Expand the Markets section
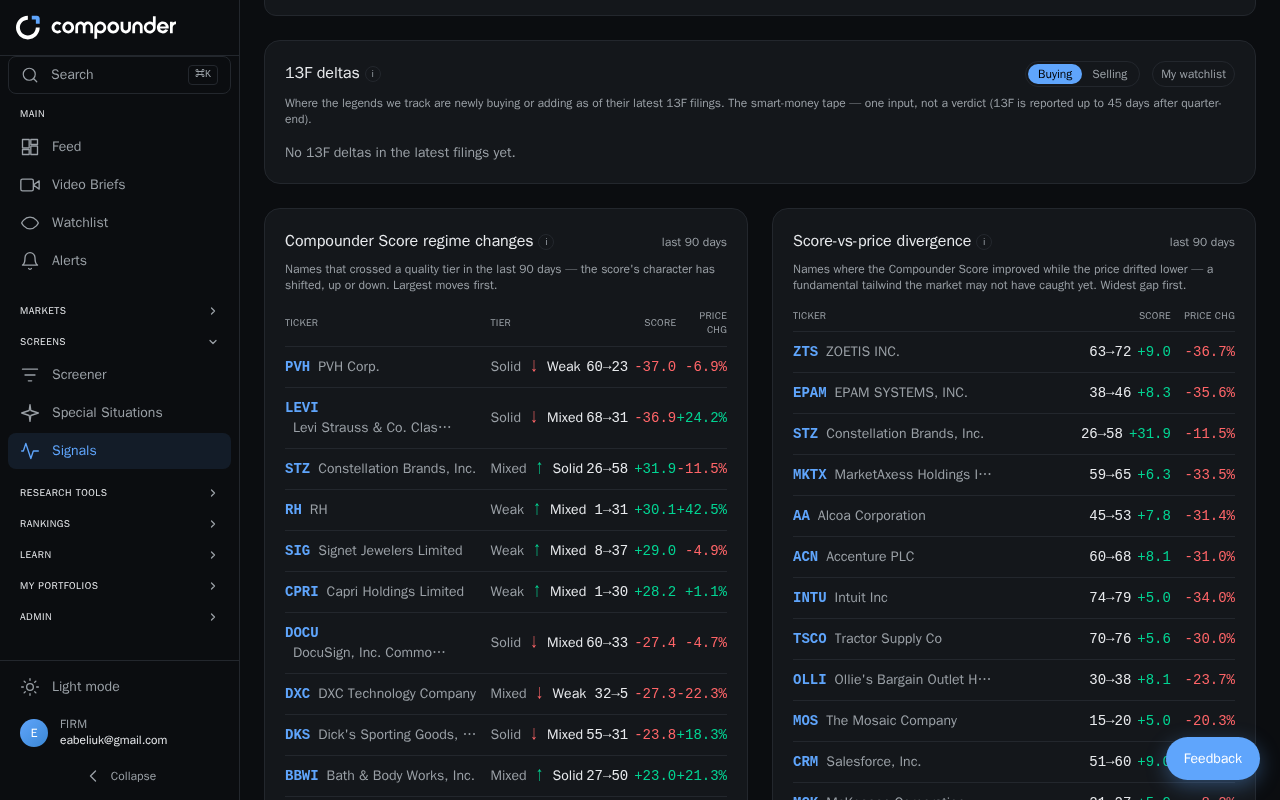The height and width of the screenshot is (800, 1280). [x=119, y=311]
